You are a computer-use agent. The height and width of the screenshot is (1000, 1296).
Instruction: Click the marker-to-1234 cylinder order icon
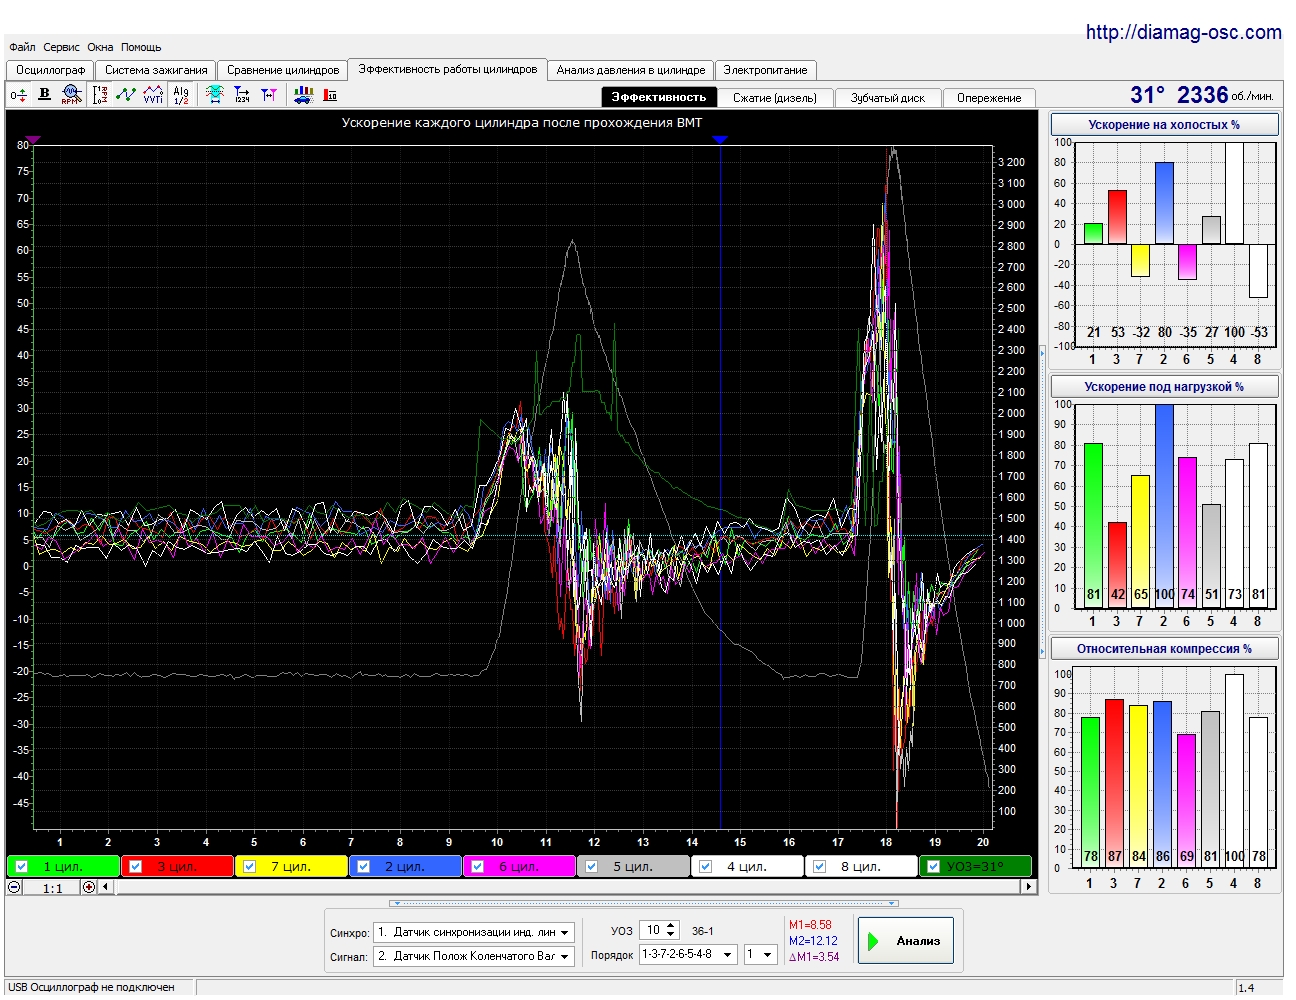(x=242, y=95)
